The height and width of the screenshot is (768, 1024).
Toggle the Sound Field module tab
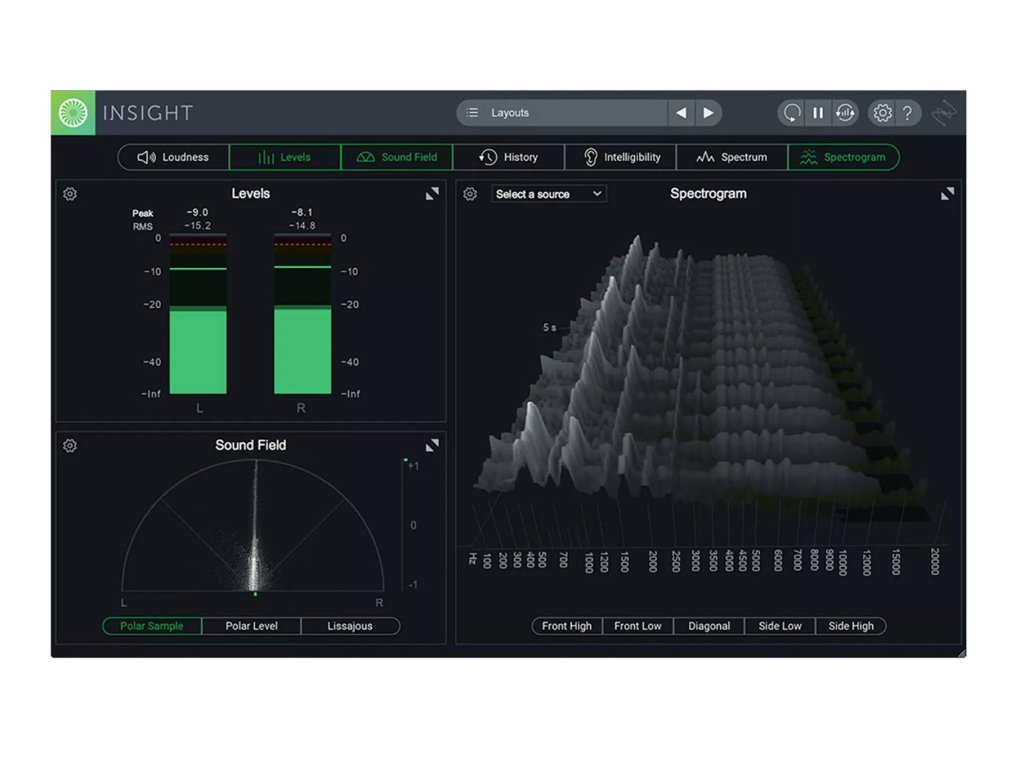[x=397, y=157]
